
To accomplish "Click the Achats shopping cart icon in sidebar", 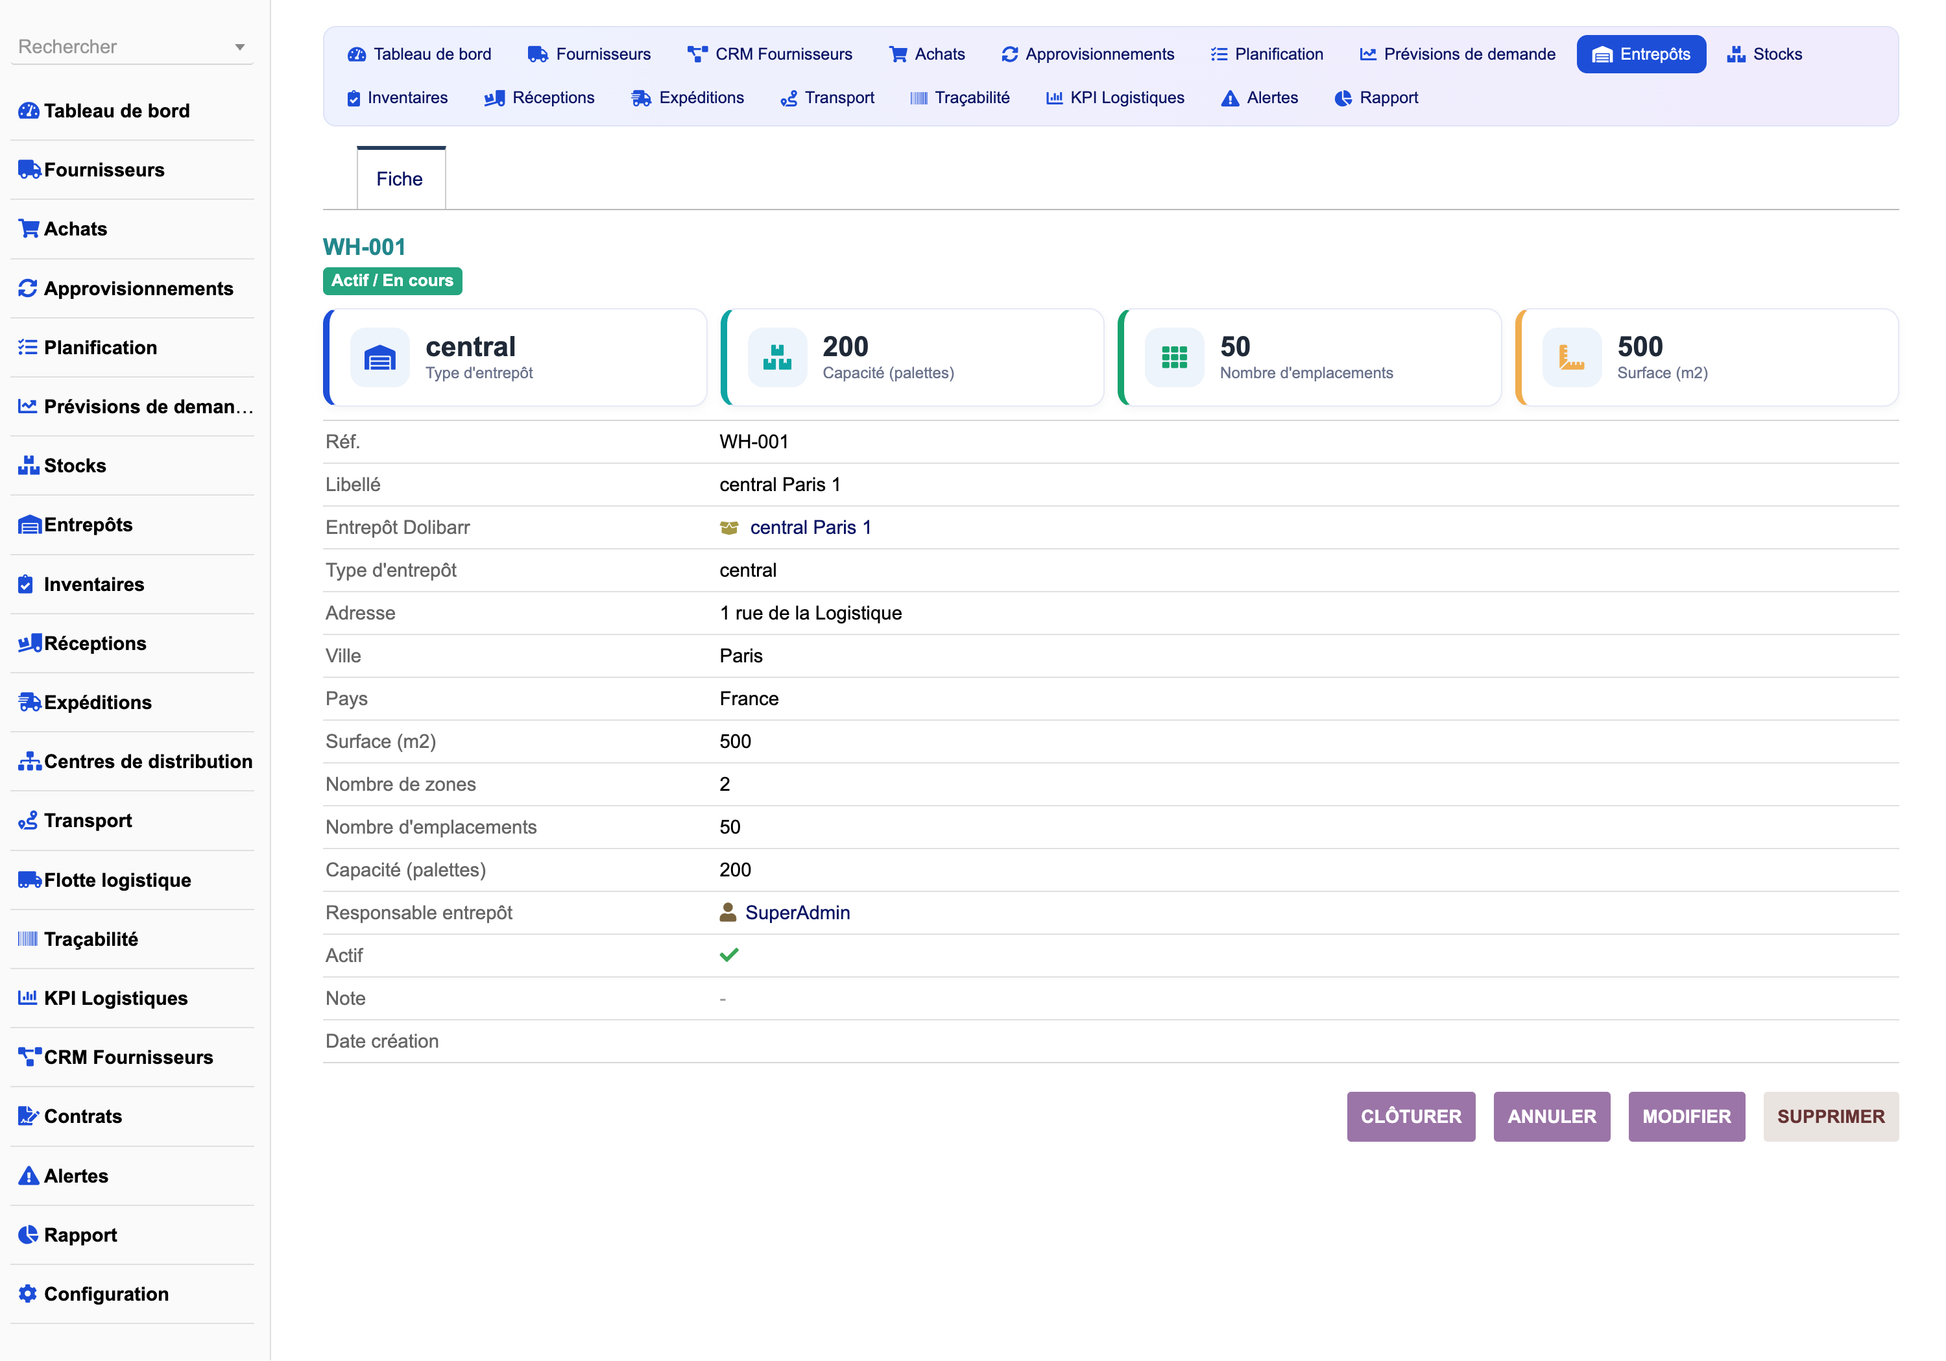I will pos(28,229).
